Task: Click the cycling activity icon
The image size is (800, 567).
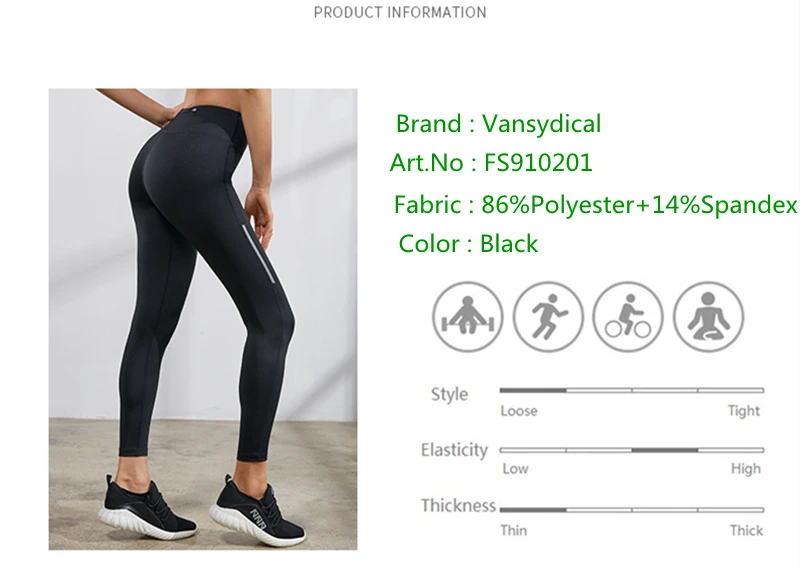Action: tap(628, 317)
